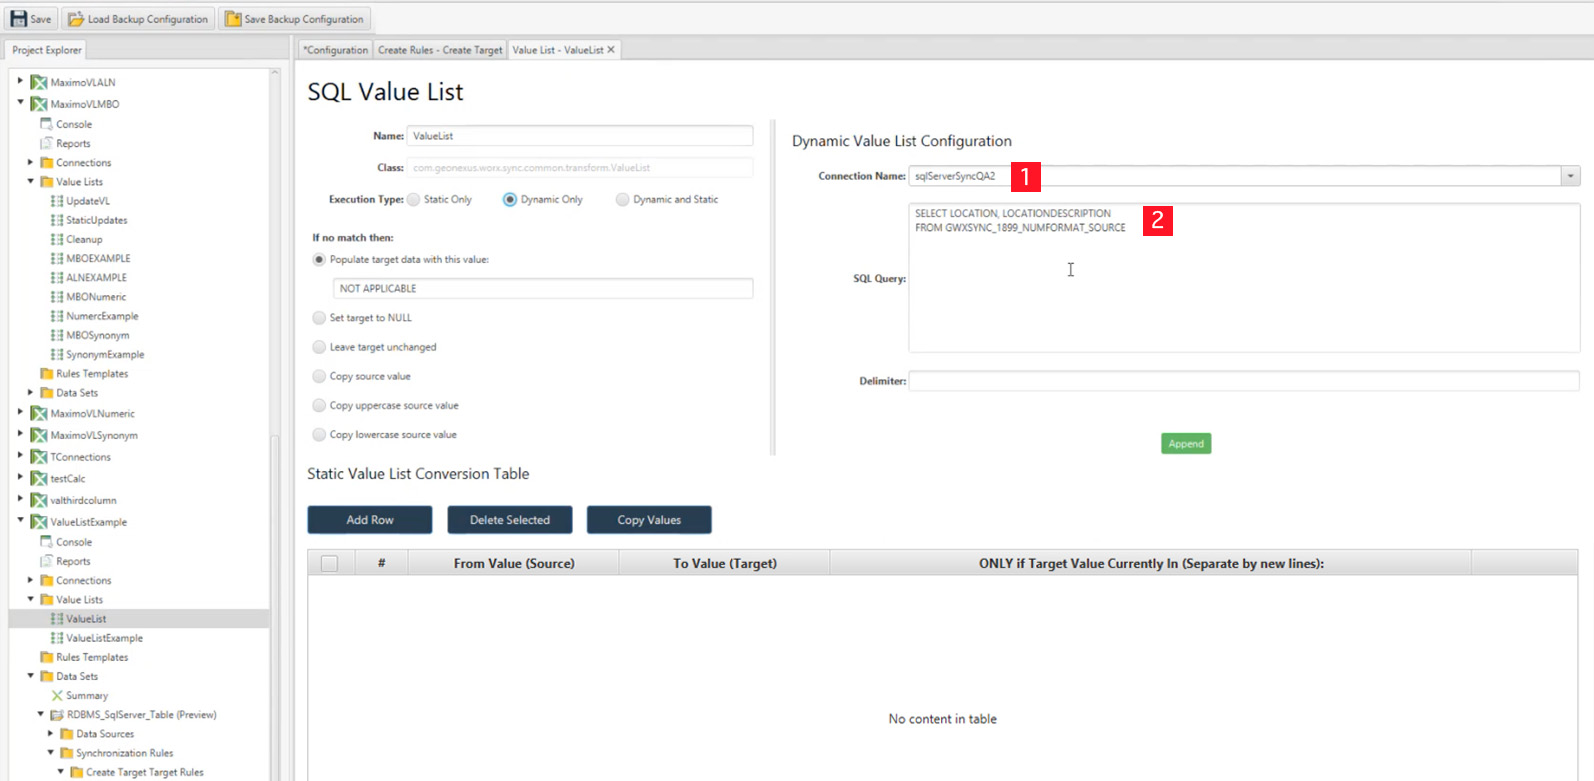Switch to the Configuration tab
1594x781 pixels.
[335, 50]
